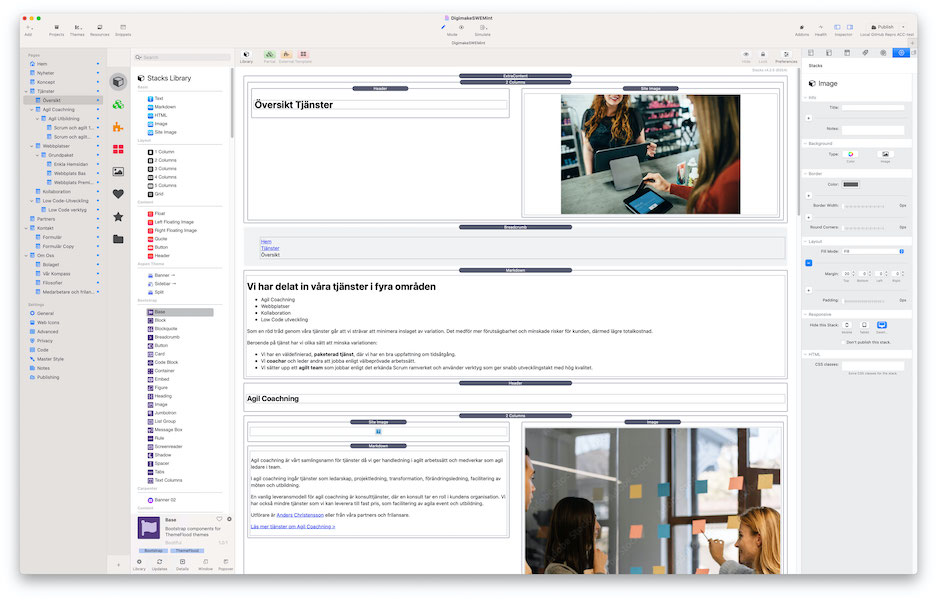The image size is (937, 600).
Task: Check the Don't publish this stack option
Action: click(845, 342)
